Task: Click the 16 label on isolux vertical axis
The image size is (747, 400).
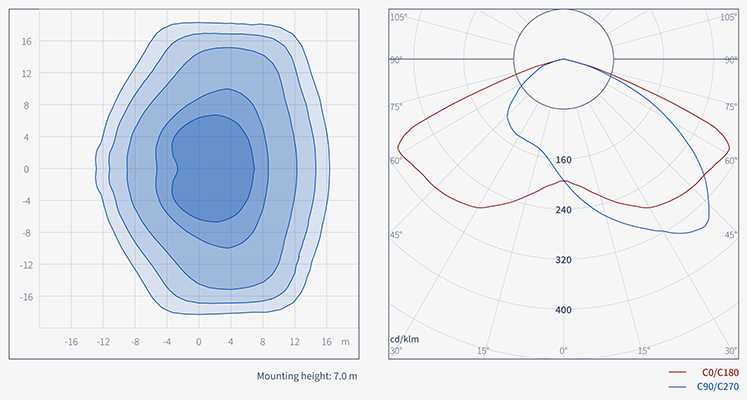Action: point(28,41)
